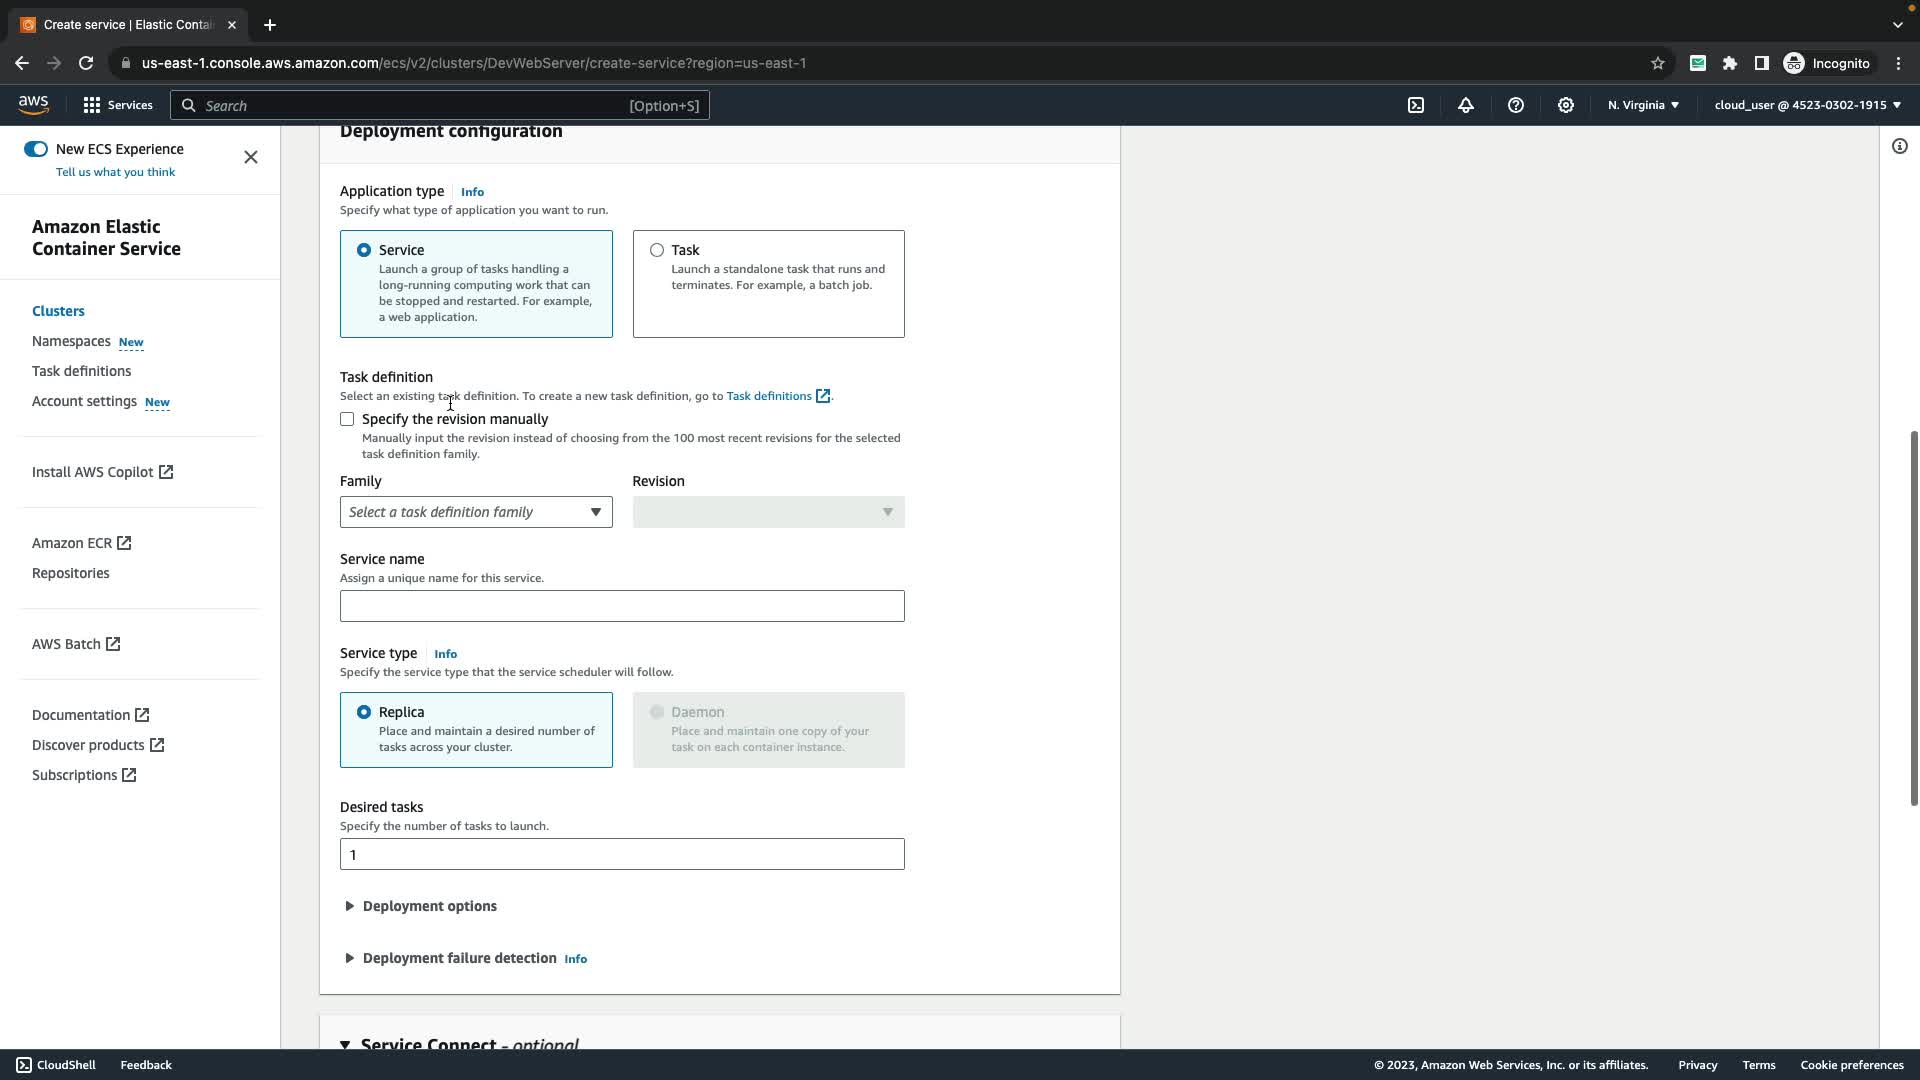
Task: Close the New ECS Experience banner
Action: click(251, 157)
